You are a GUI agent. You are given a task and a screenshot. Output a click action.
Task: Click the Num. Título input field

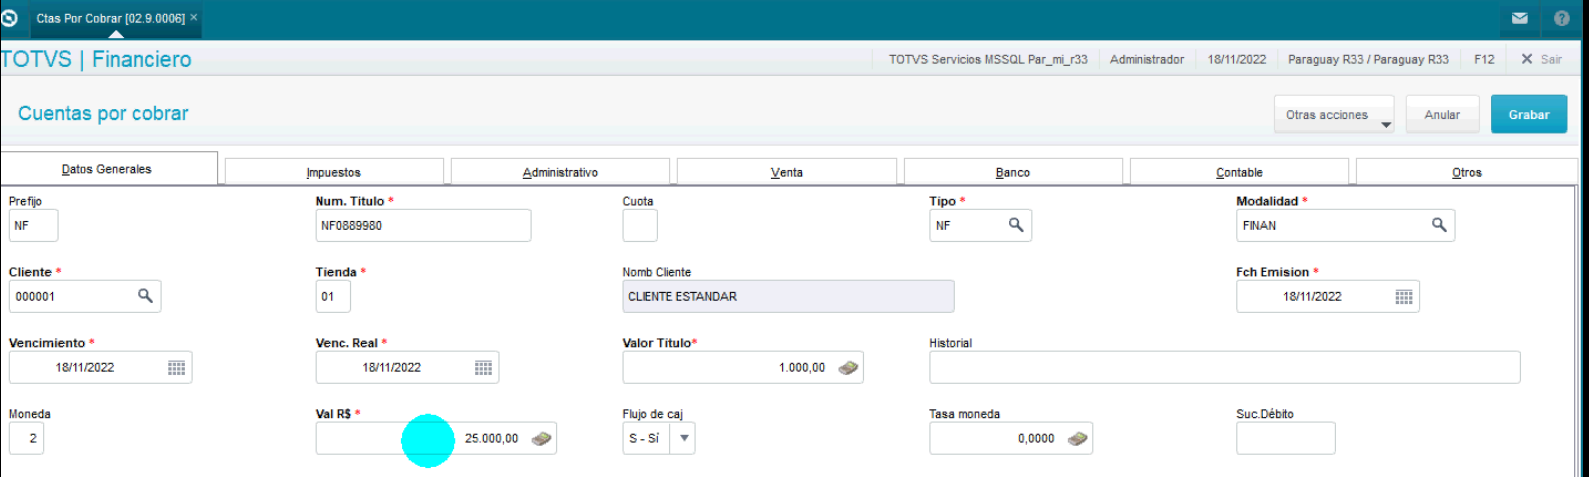click(423, 225)
